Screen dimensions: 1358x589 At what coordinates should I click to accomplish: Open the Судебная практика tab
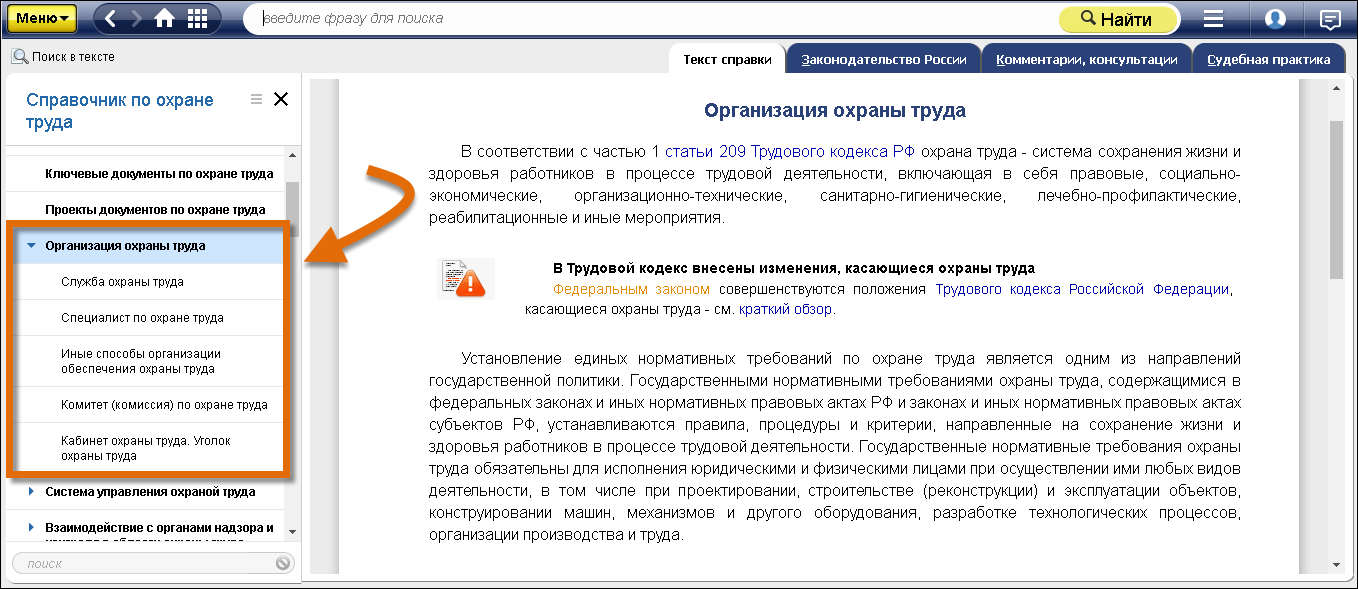(x=1268, y=60)
